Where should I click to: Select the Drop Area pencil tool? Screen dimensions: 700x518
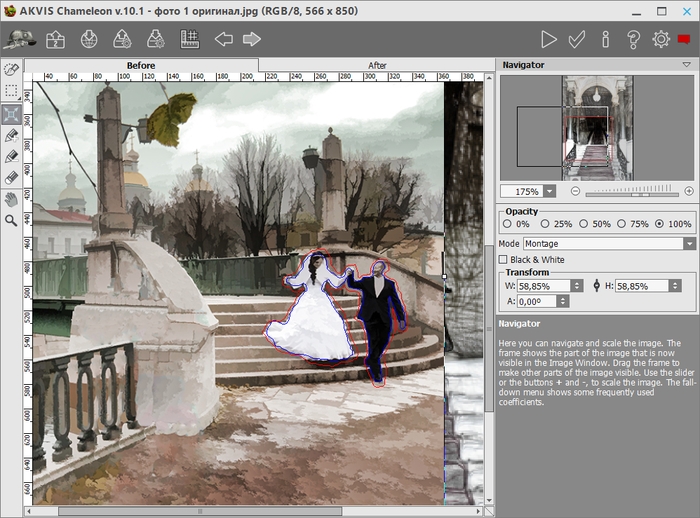coord(11,156)
